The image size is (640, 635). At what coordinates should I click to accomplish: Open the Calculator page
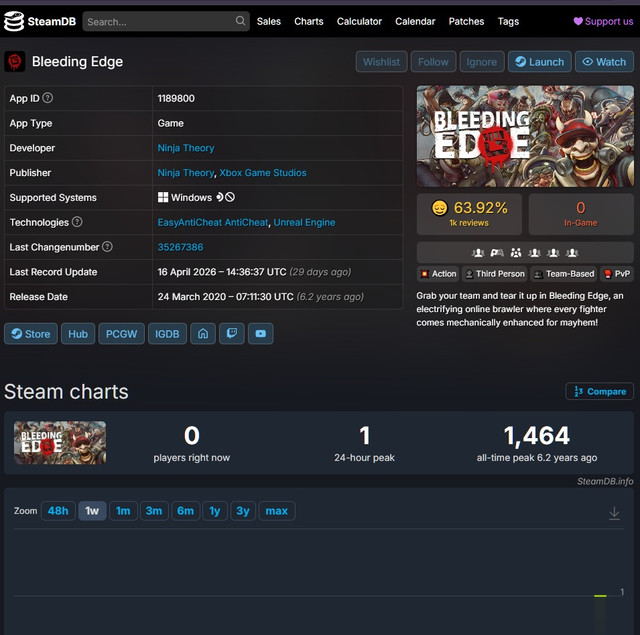pyautogui.click(x=359, y=21)
